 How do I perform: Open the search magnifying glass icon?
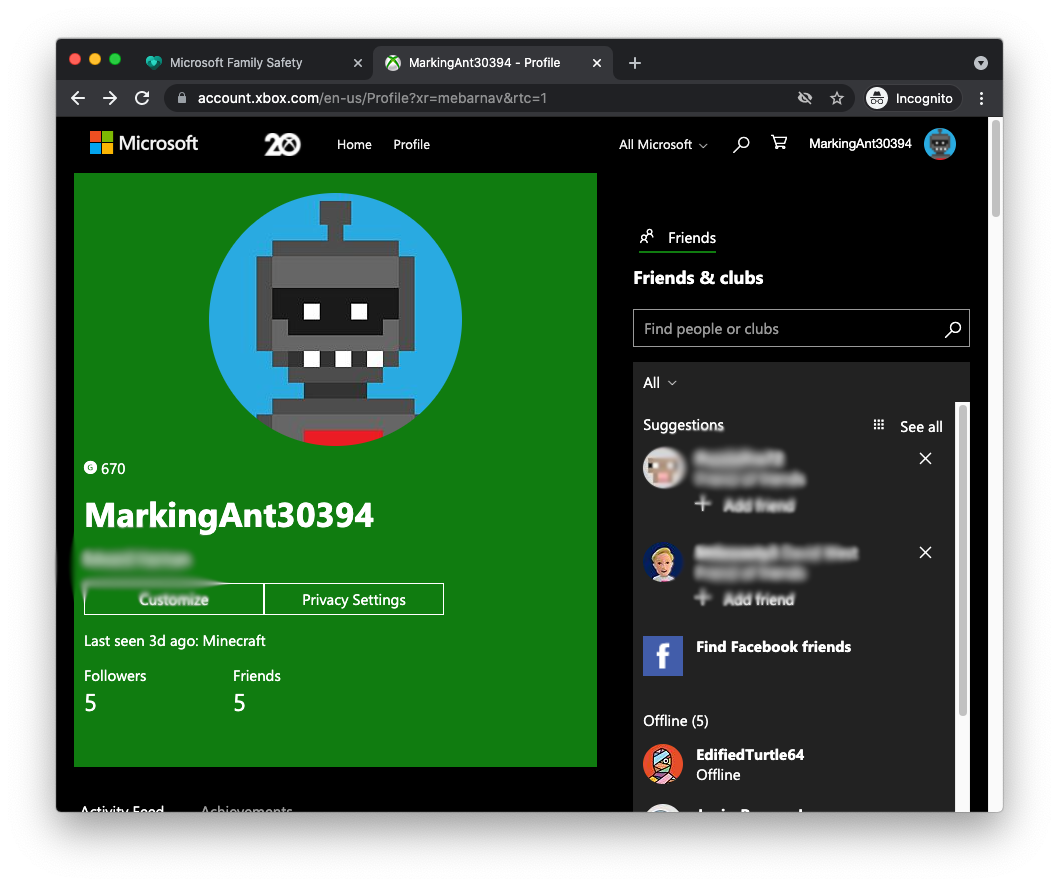[x=741, y=144]
